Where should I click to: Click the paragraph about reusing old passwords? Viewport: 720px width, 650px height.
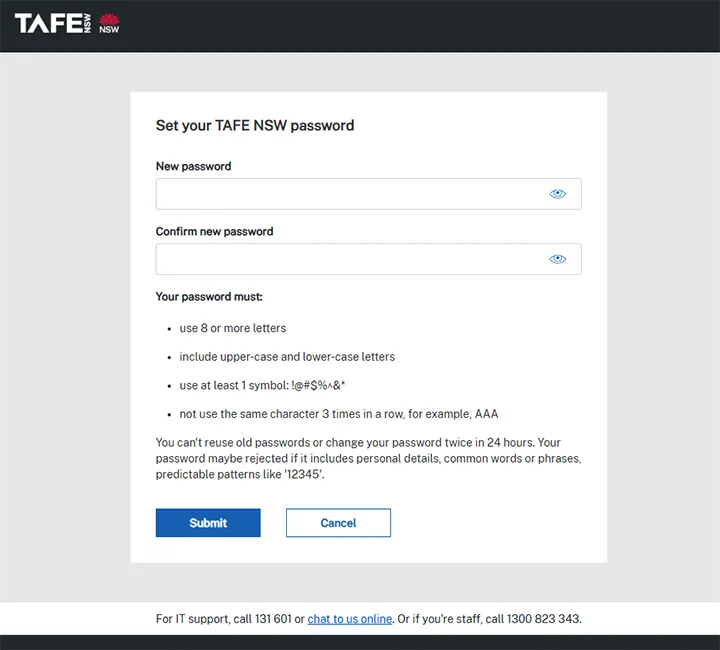[x=369, y=459]
